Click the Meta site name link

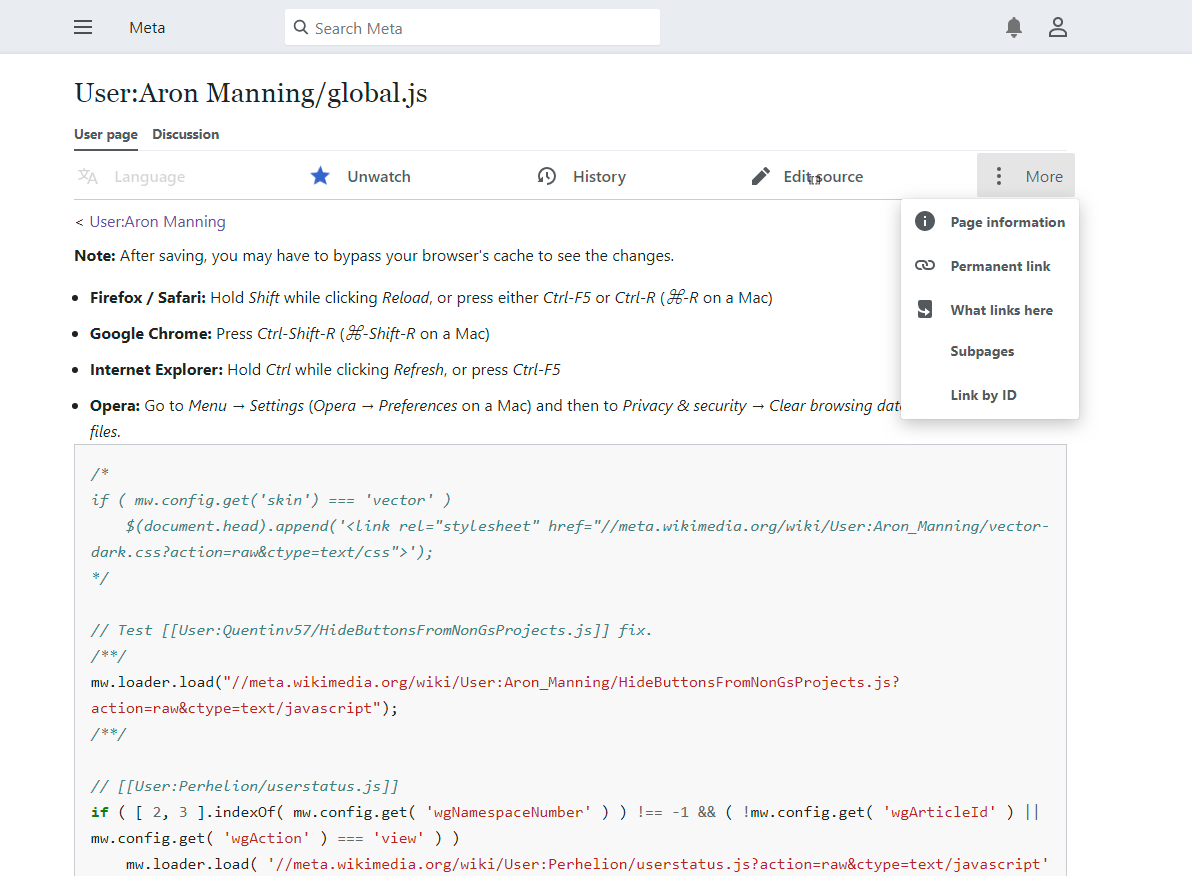147,27
